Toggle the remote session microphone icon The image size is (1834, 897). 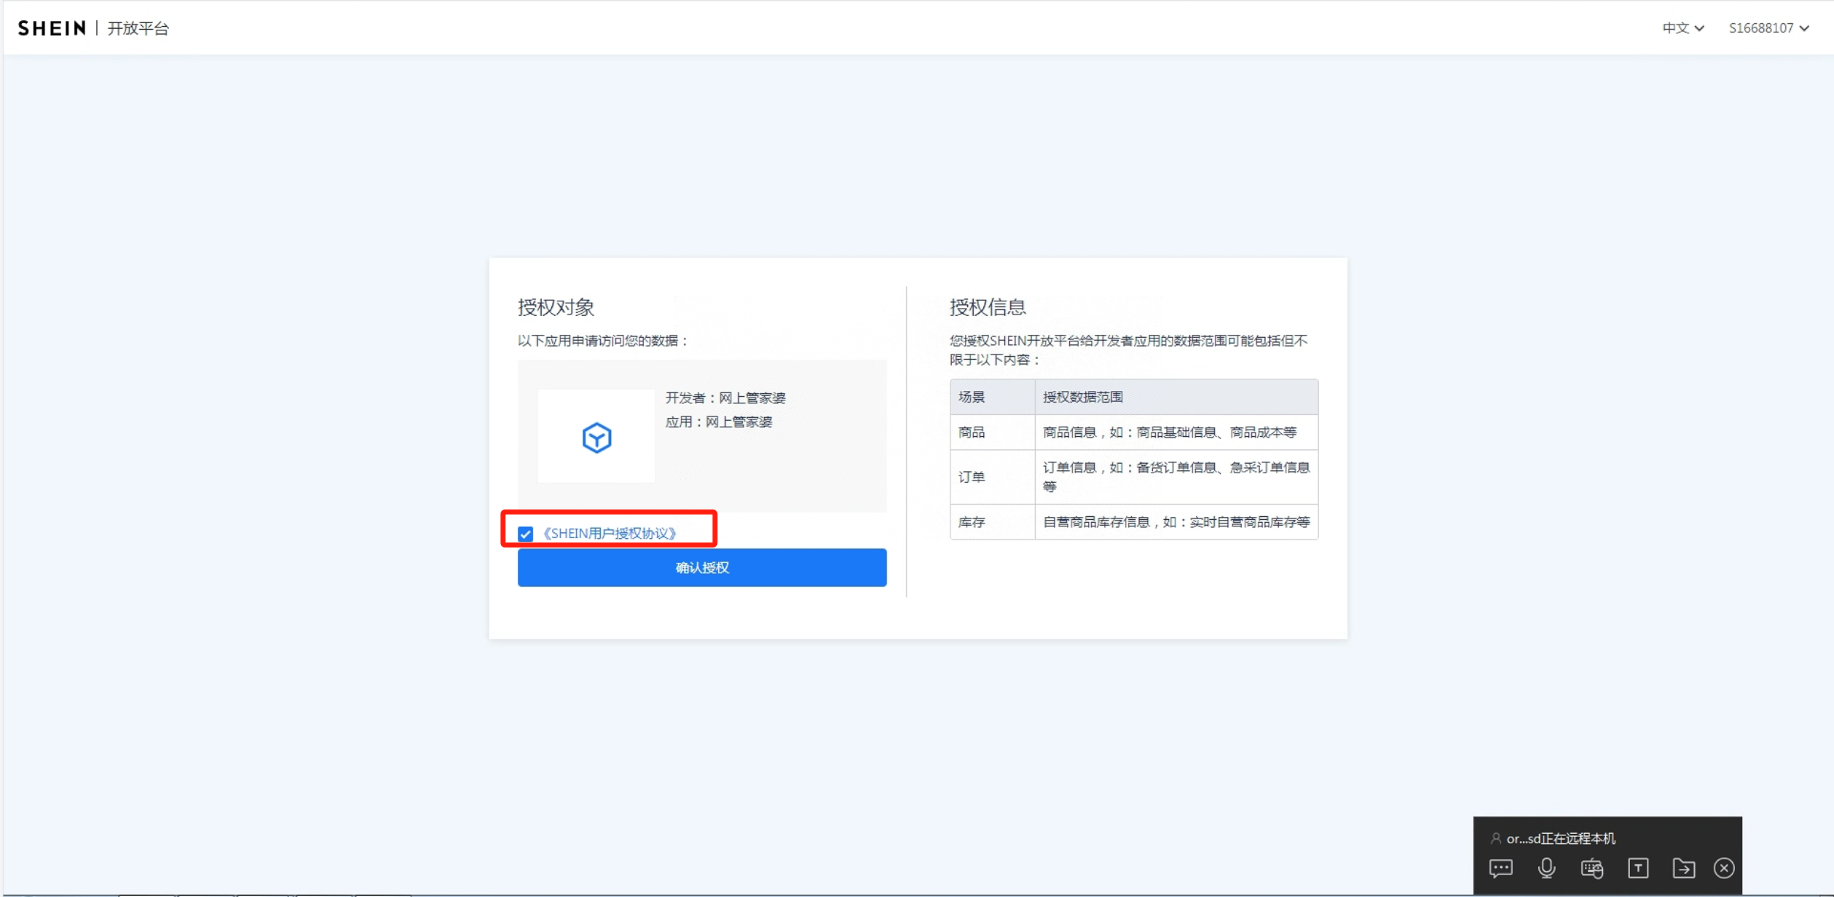coord(1546,868)
